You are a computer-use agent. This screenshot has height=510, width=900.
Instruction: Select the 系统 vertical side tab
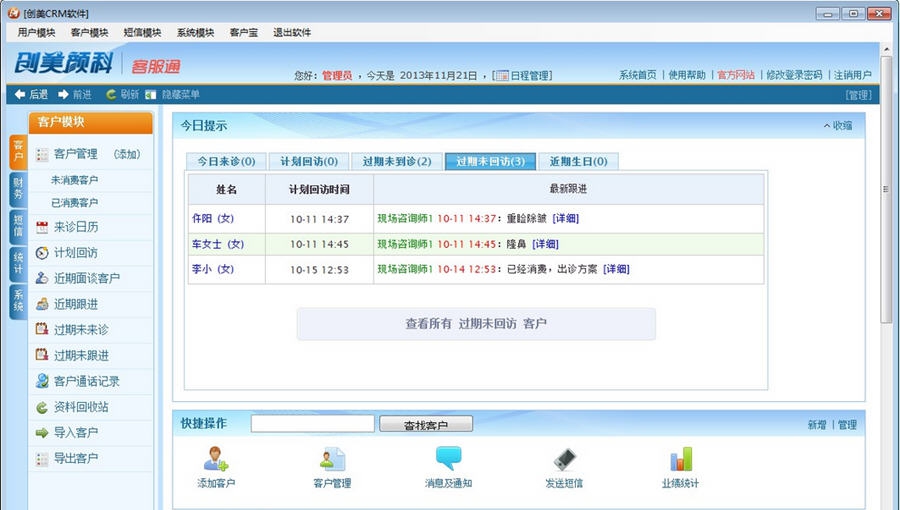[18, 302]
